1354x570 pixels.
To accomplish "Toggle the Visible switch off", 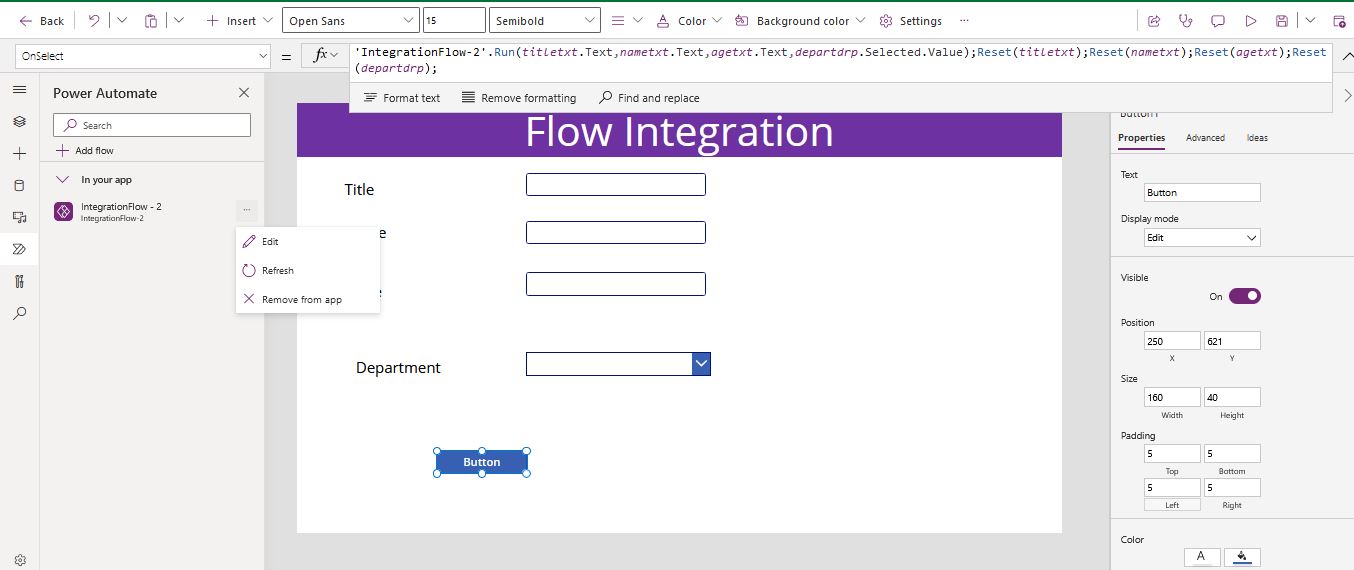I will [1244, 296].
